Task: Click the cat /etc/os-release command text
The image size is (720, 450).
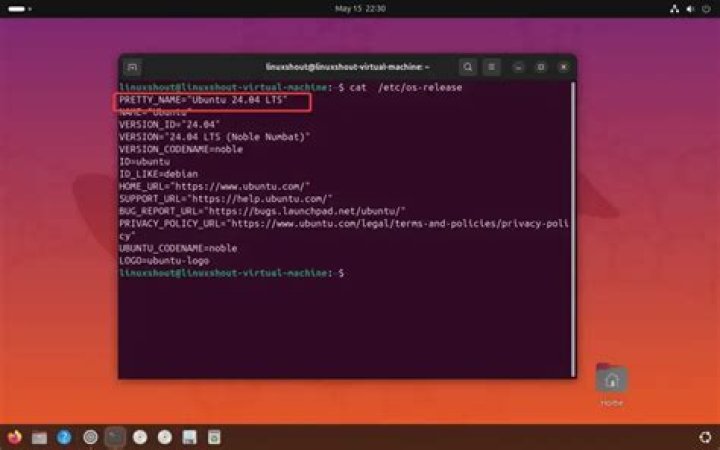Action: [406, 87]
